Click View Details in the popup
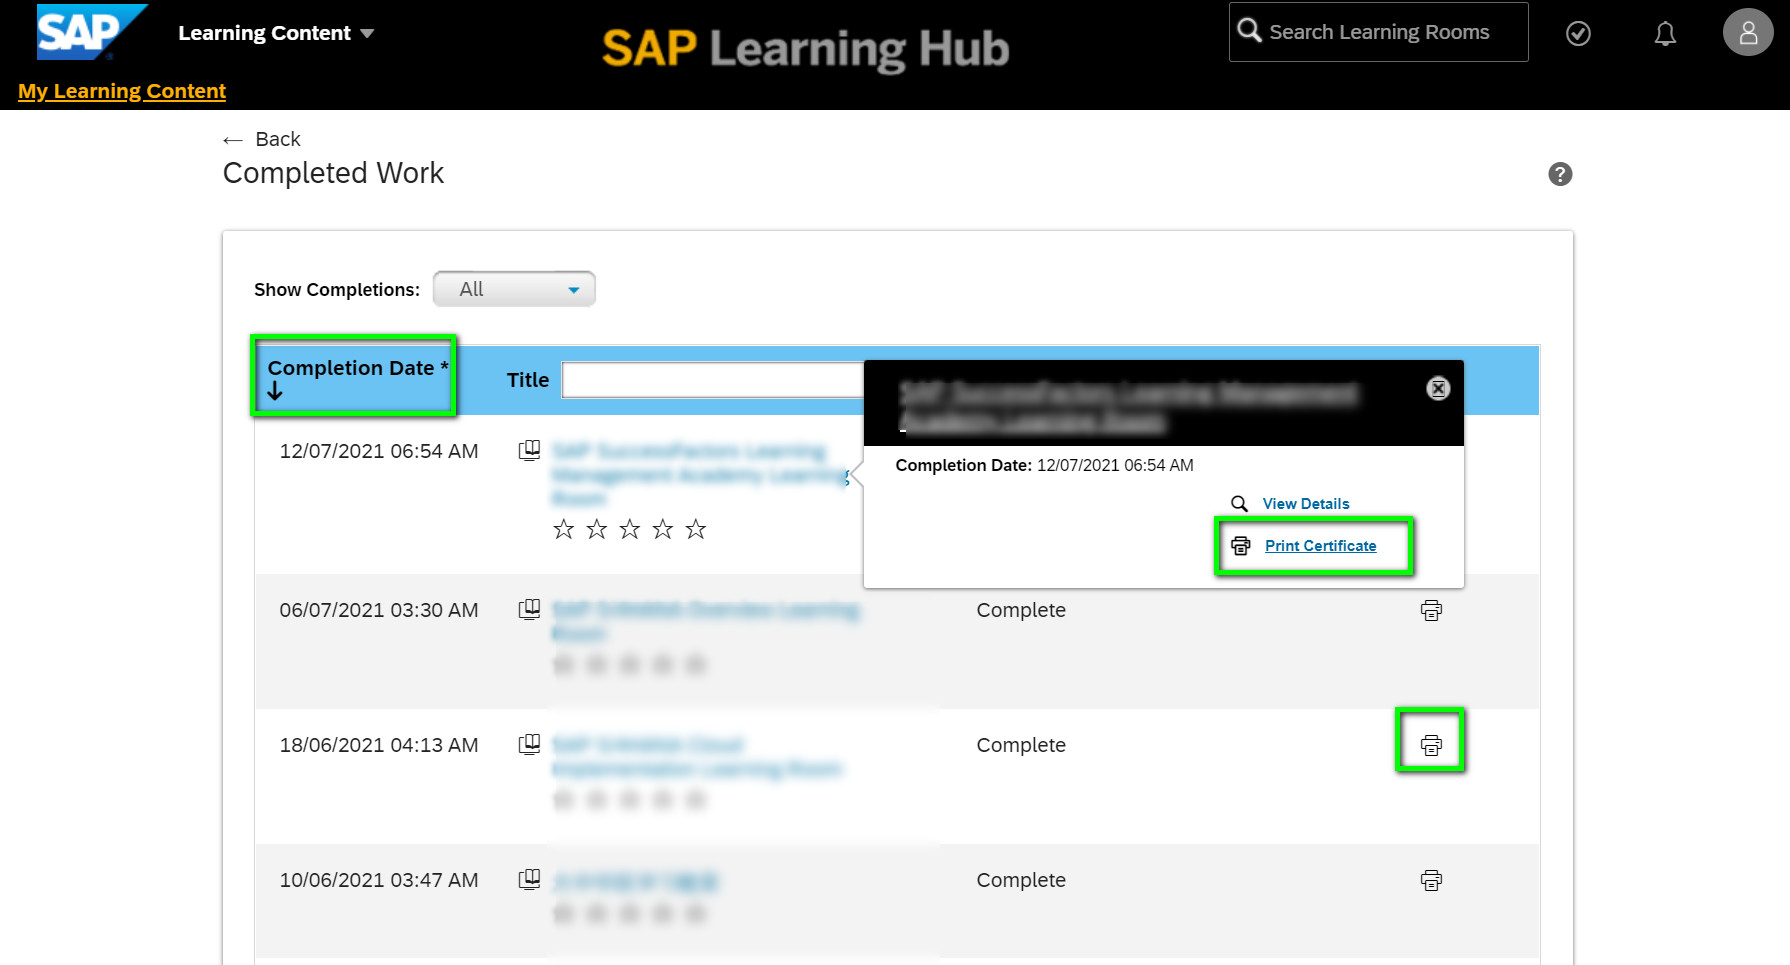 click(1306, 504)
